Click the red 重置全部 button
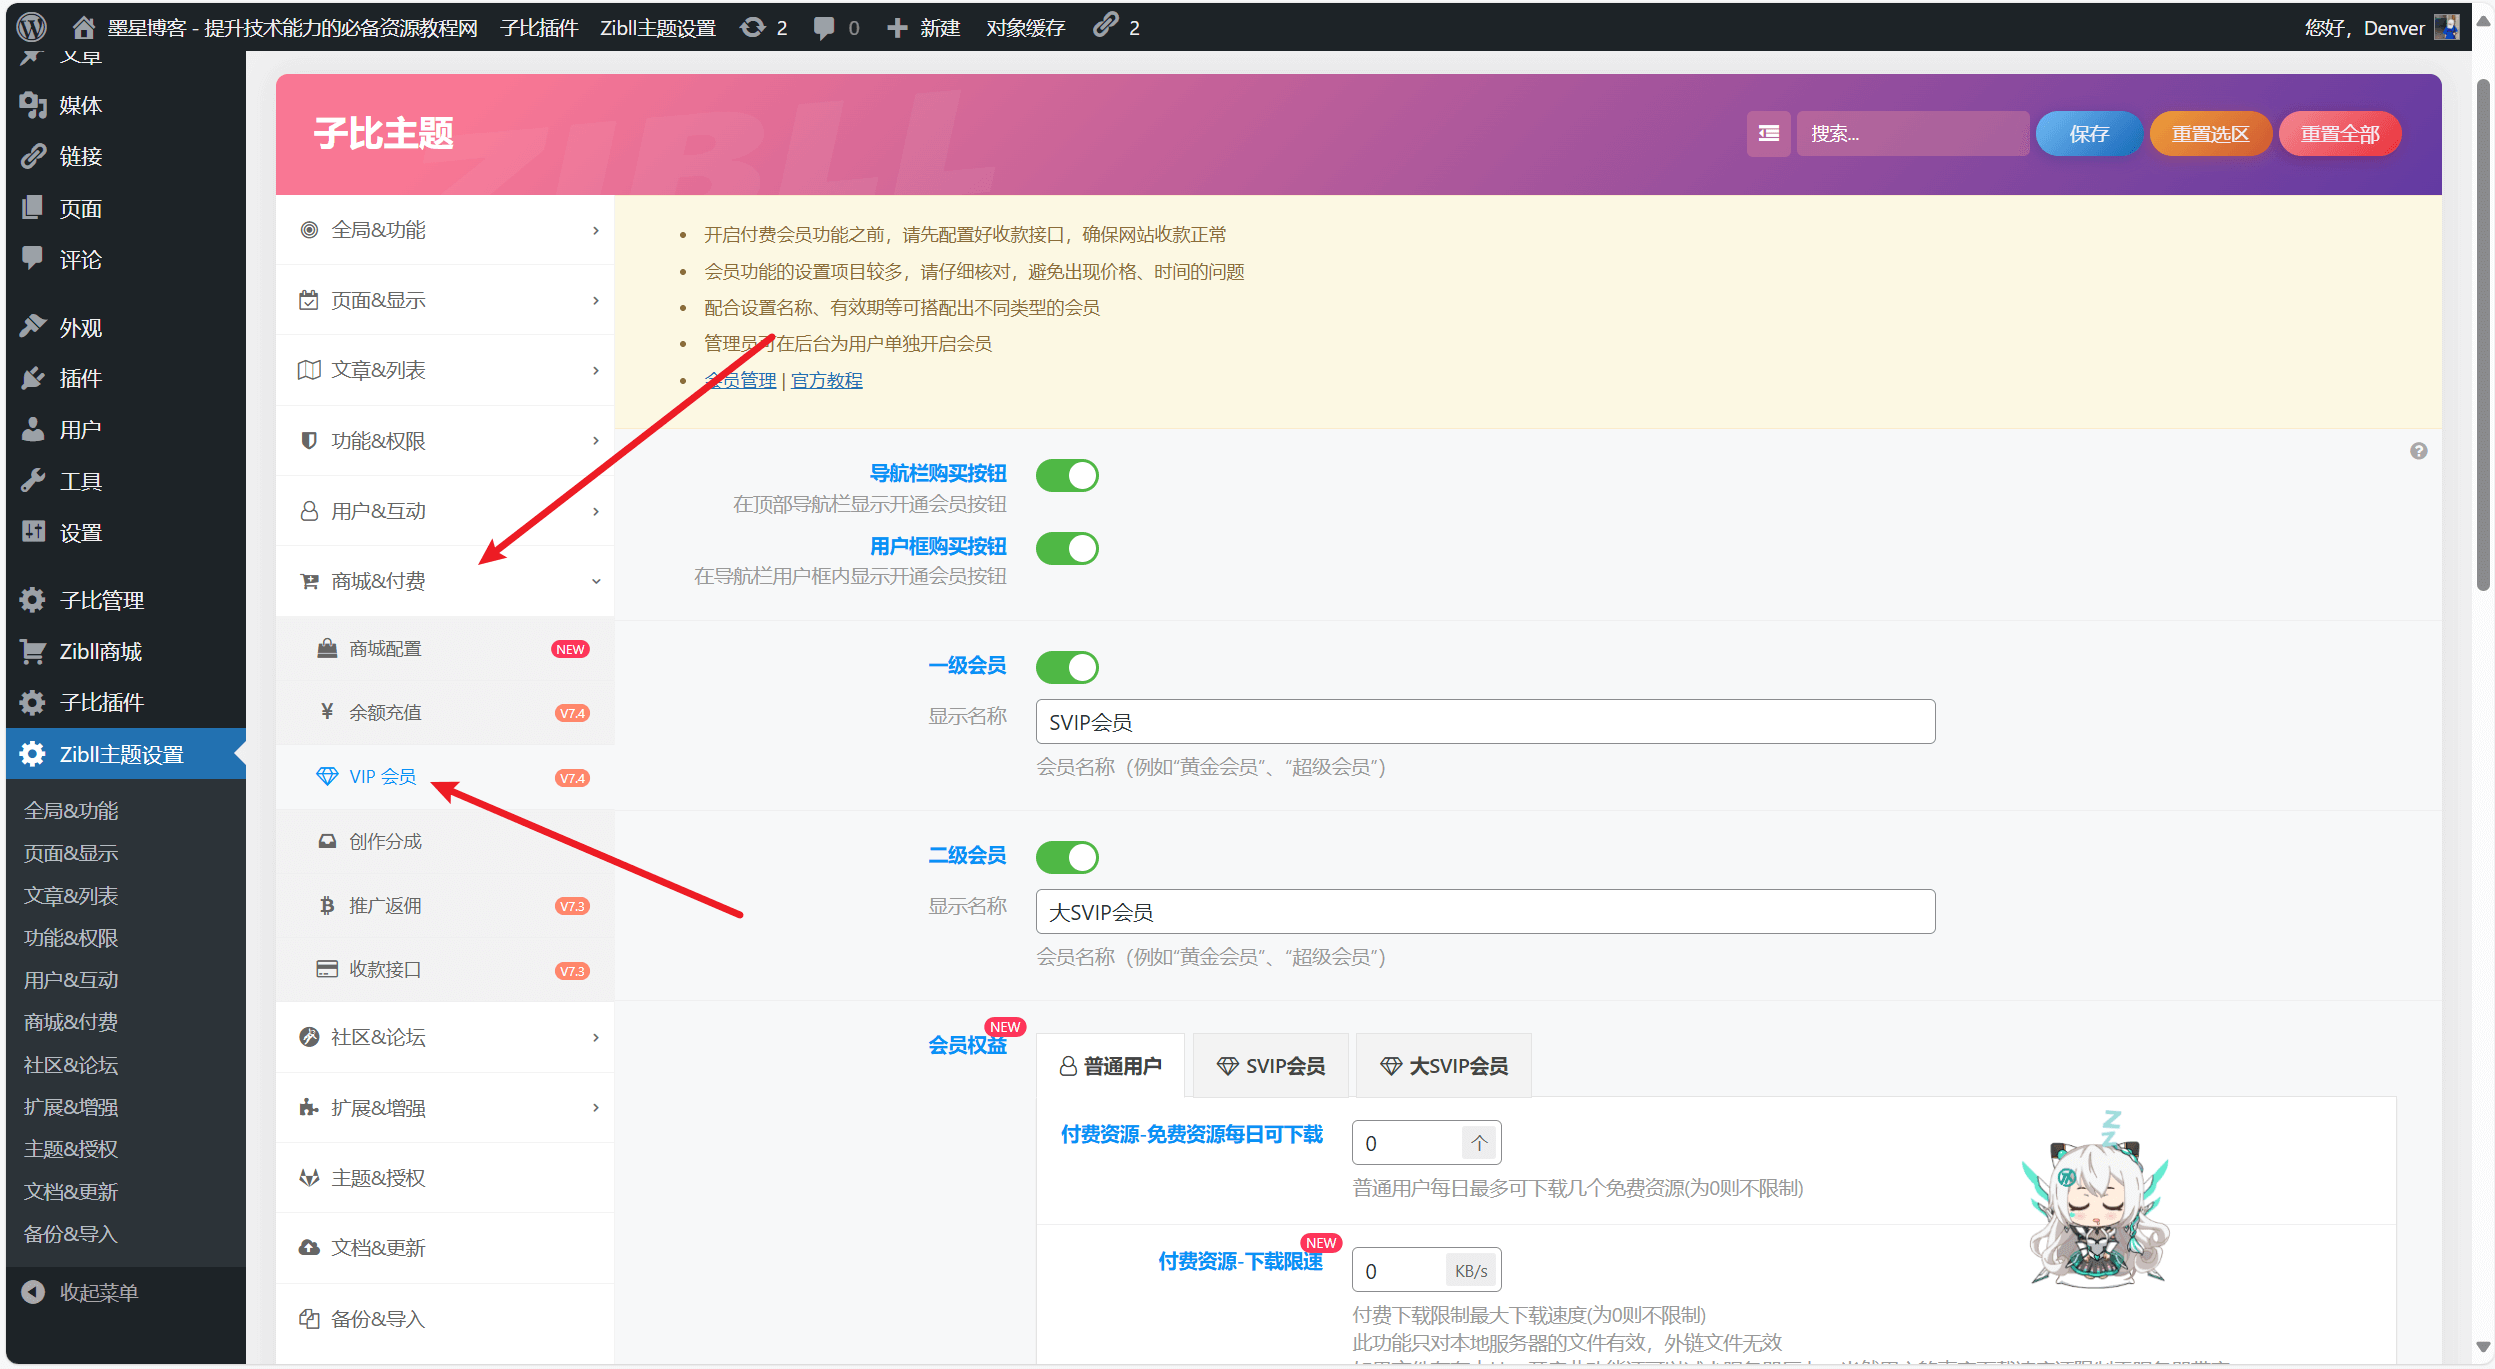The width and height of the screenshot is (2495, 1369). (2340, 133)
